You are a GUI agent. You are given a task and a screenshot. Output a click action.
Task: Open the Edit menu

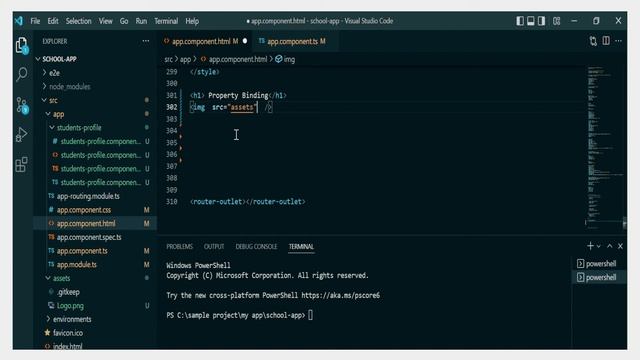[x=53, y=21]
